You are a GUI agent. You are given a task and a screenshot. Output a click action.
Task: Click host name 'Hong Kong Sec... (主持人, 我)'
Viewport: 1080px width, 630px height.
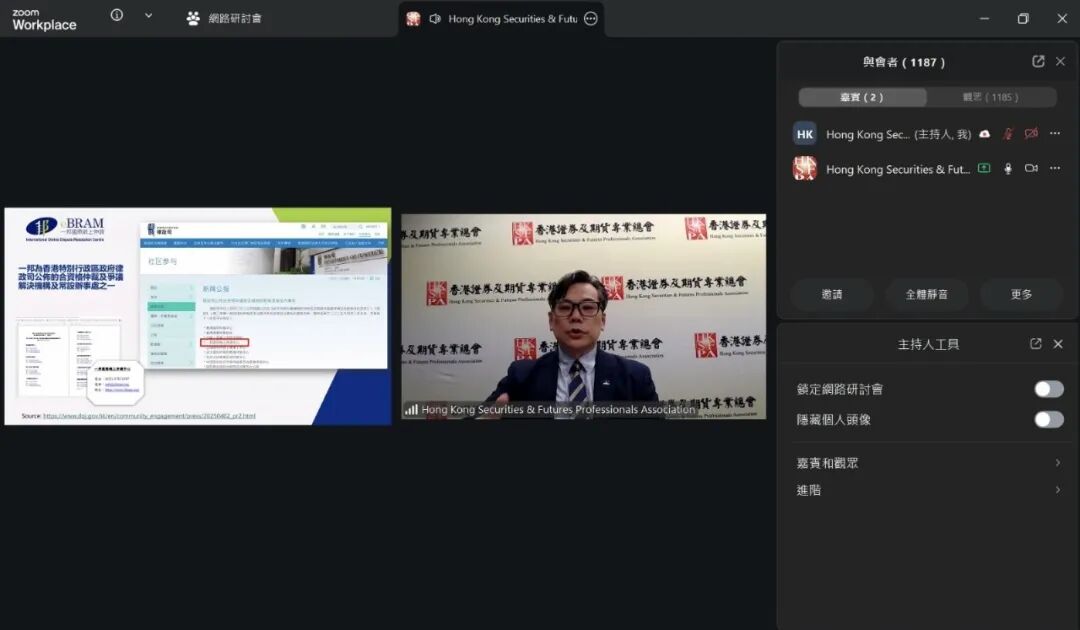coord(898,134)
